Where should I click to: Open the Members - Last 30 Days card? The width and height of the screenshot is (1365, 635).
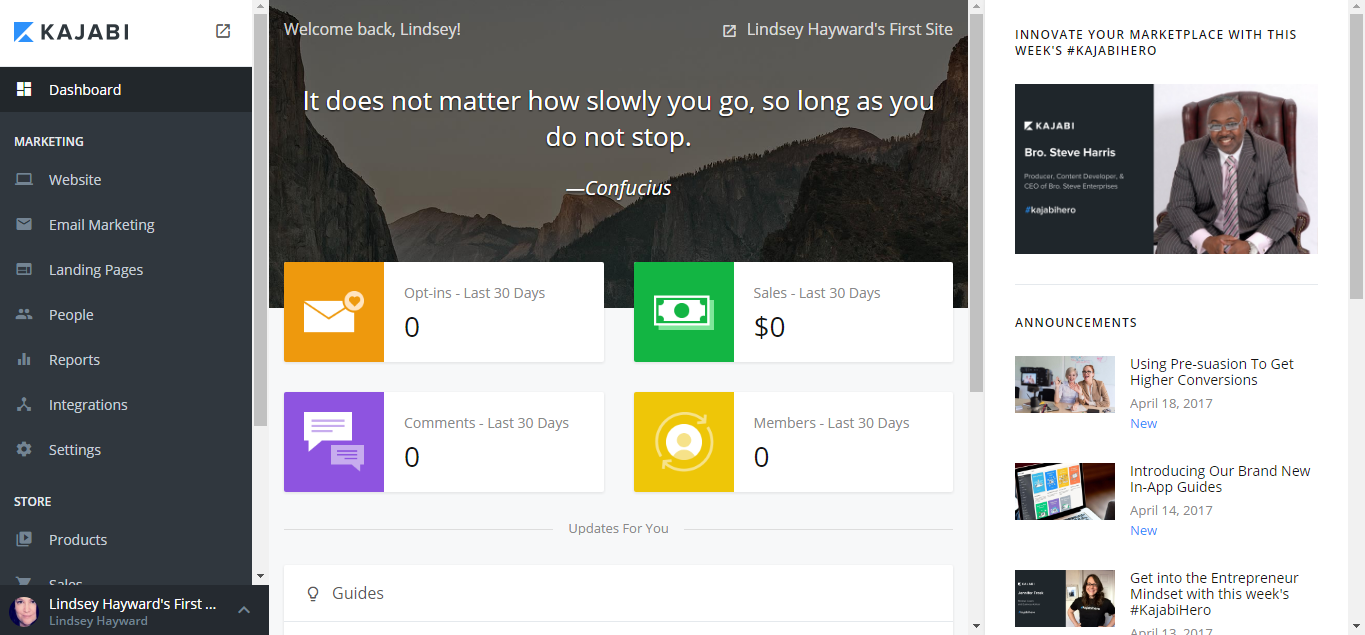793,442
